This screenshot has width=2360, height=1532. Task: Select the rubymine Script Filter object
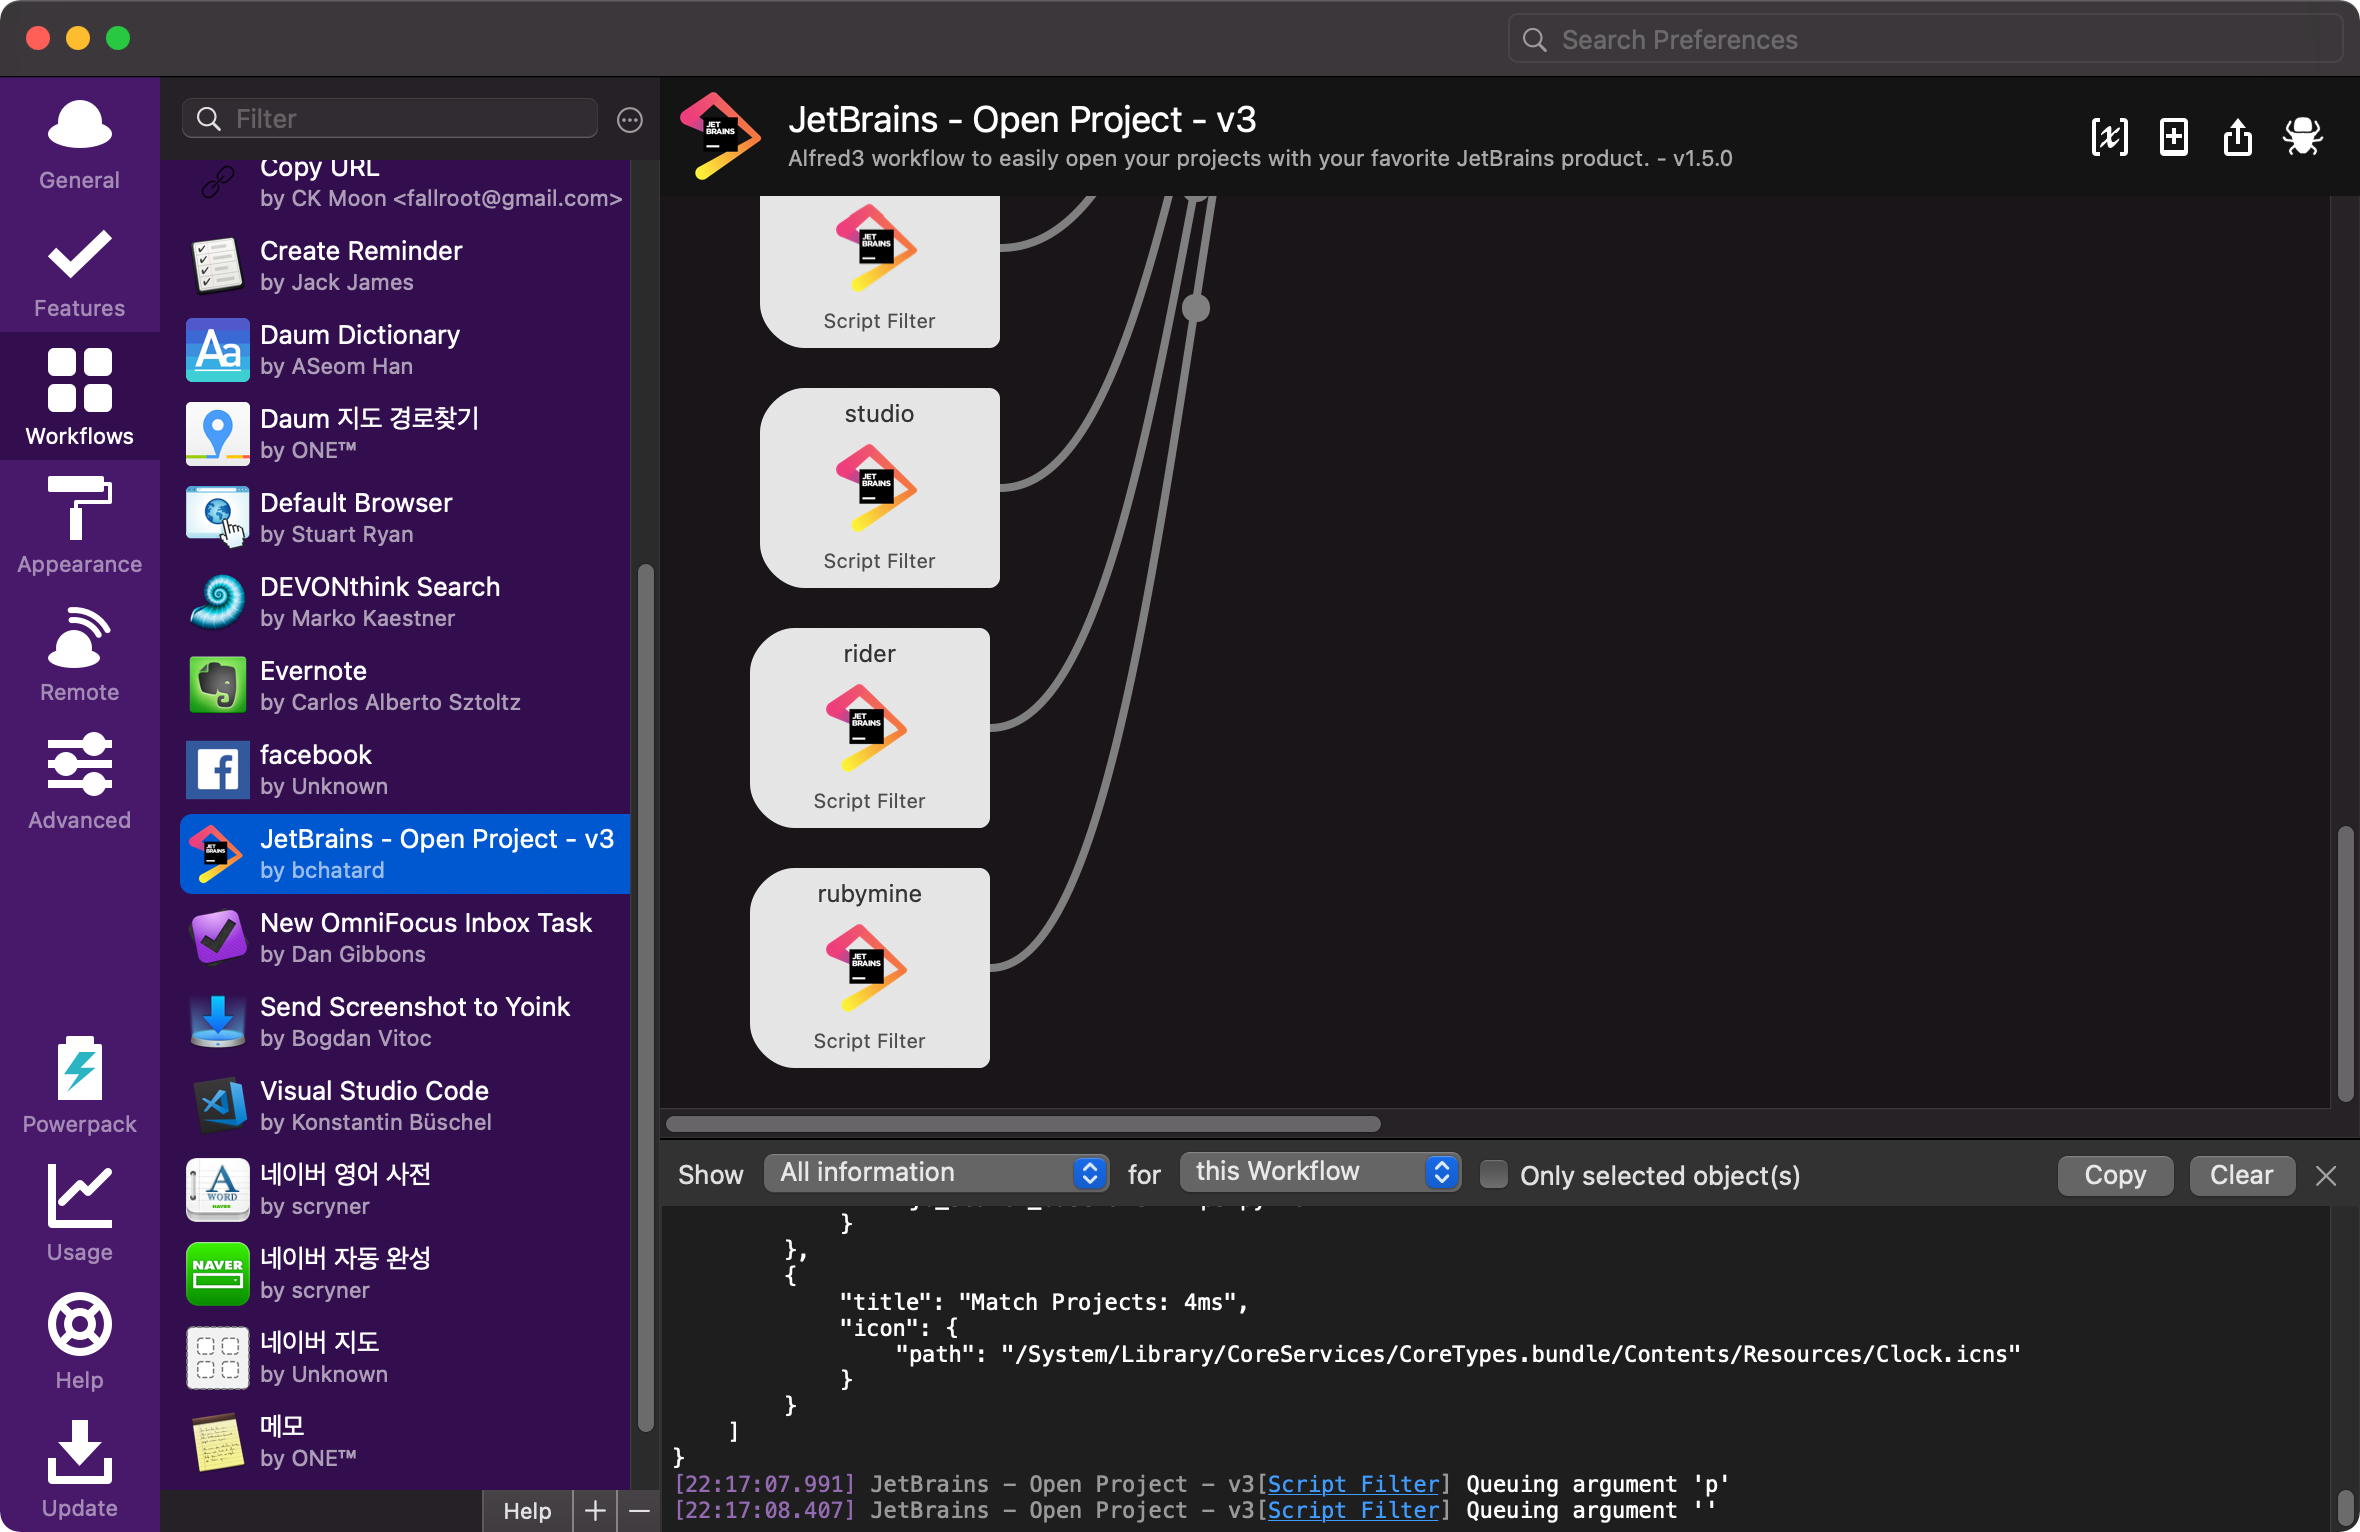pos(869,967)
